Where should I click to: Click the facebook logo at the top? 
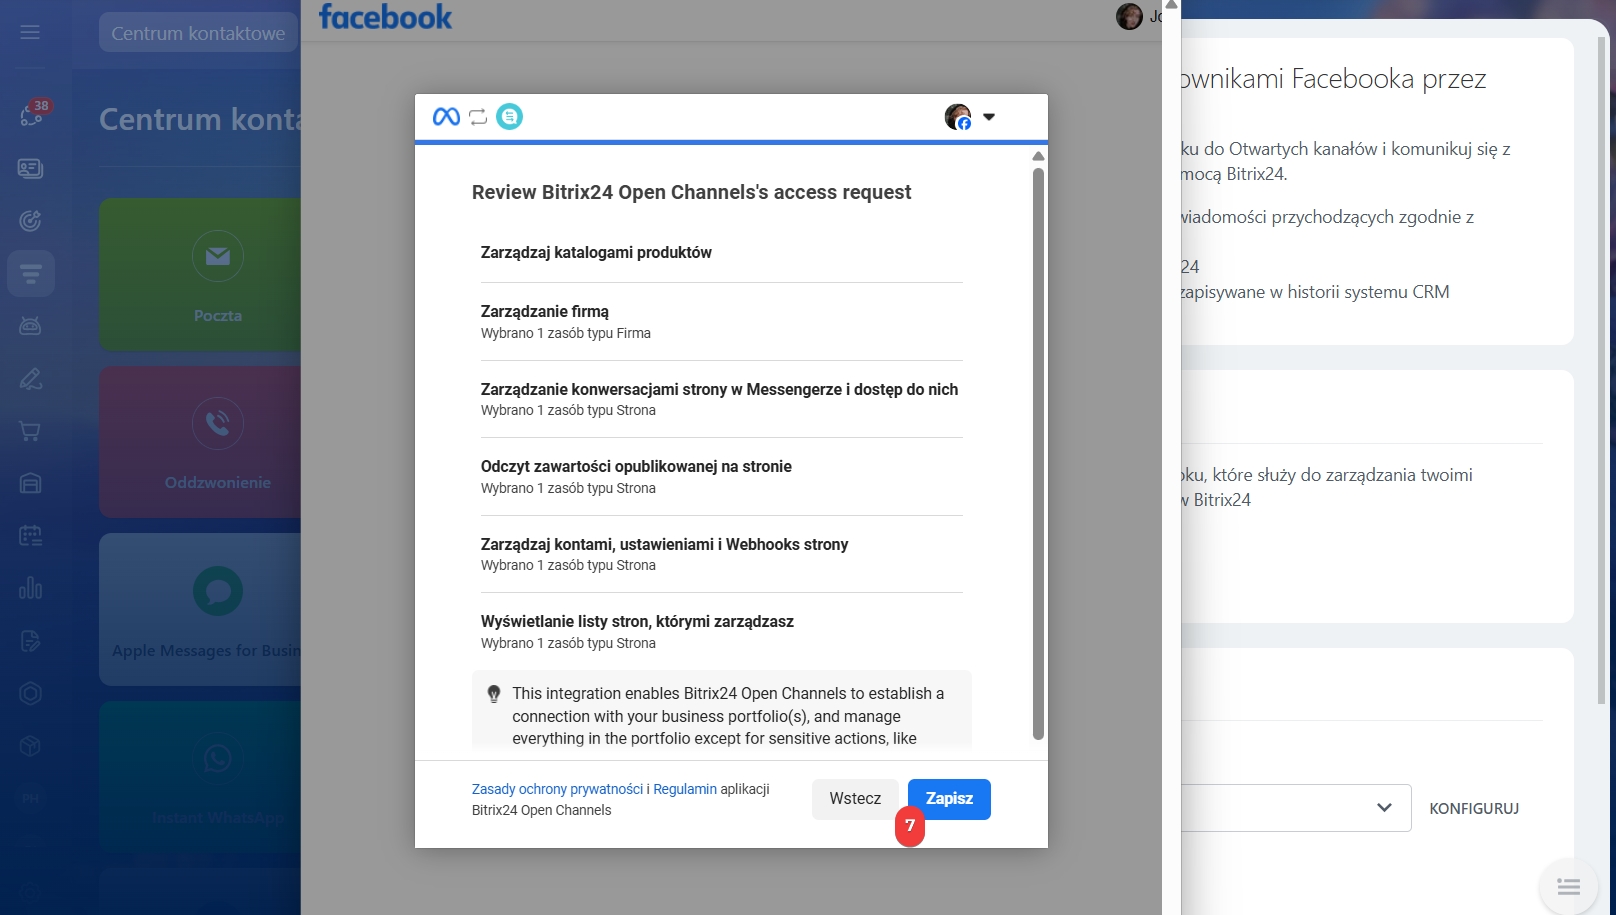[x=385, y=17]
